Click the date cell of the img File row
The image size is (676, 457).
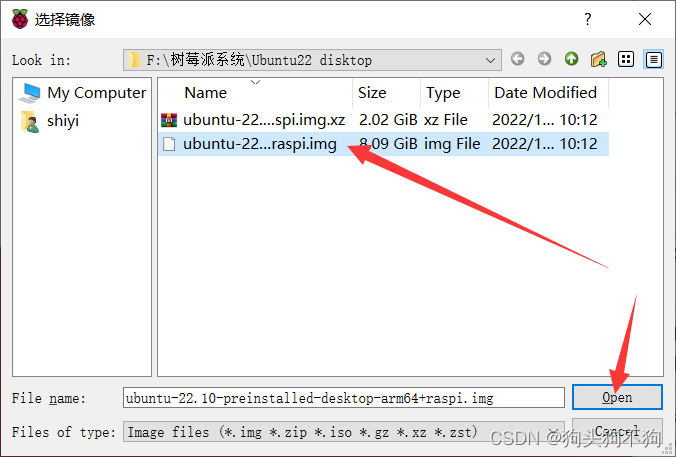[545, 144]
